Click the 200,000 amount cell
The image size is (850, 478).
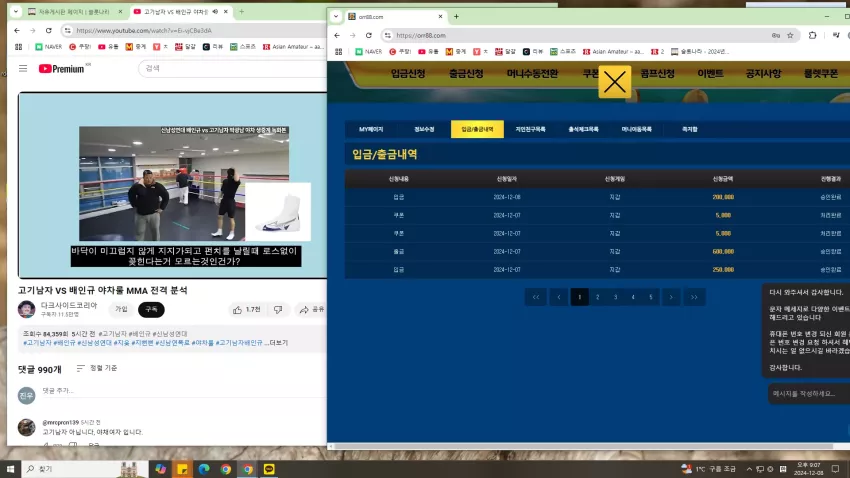point(723,197)
